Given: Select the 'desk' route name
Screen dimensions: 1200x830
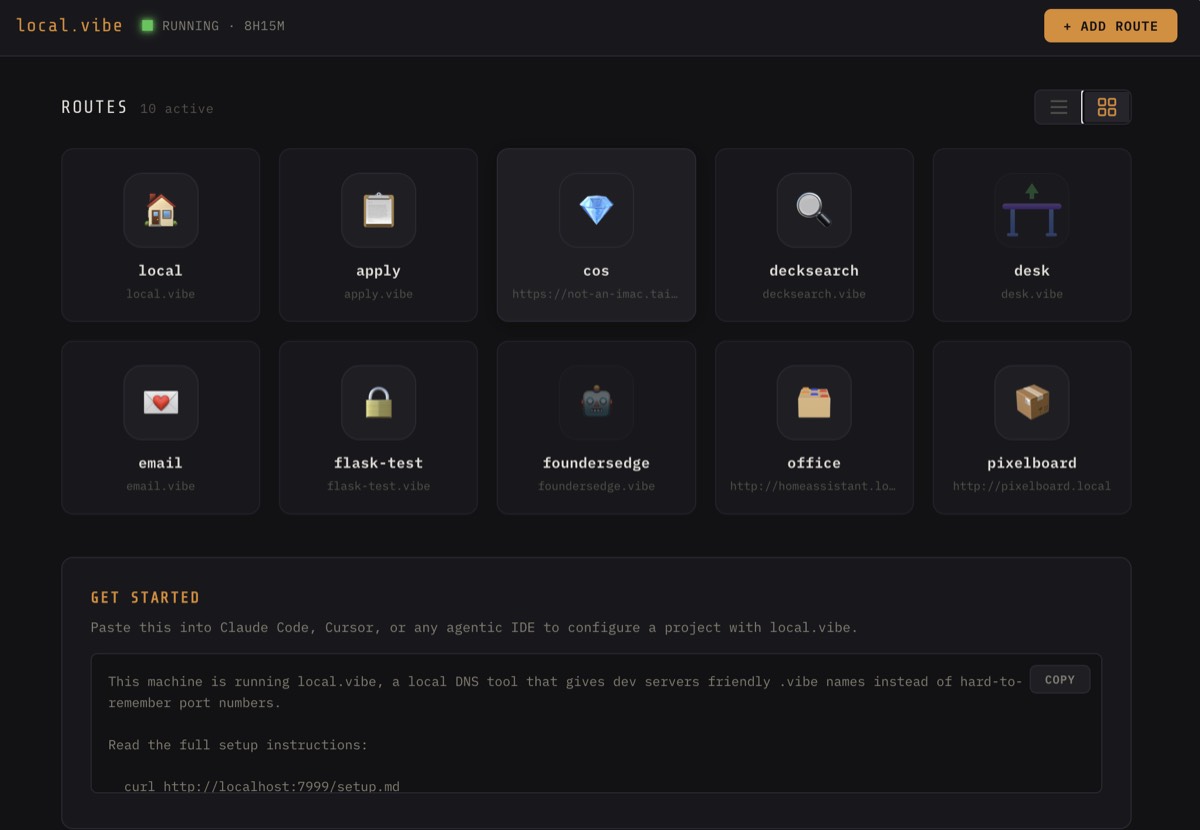Looking at the screenshot, I should [x=1032, y=270].
